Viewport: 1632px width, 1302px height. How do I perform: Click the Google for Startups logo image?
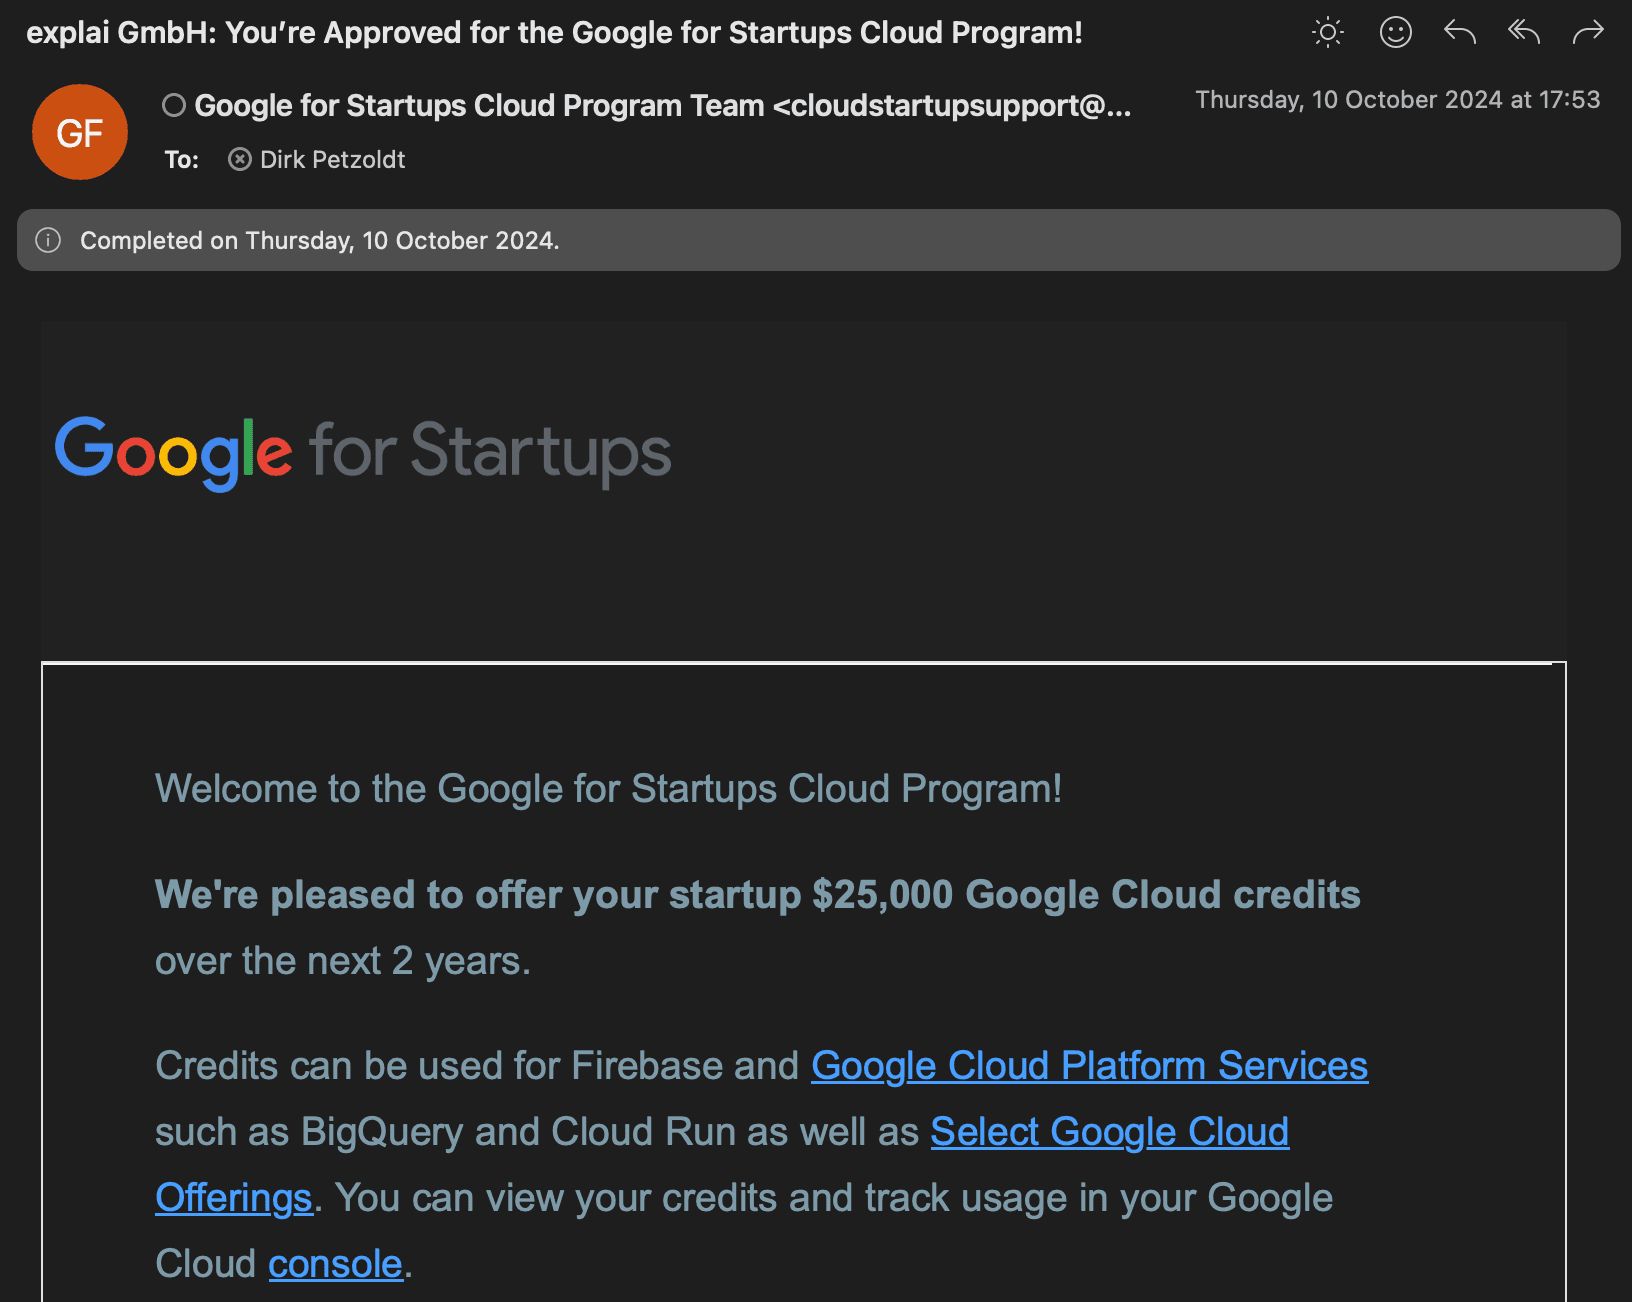click(363, 452)
